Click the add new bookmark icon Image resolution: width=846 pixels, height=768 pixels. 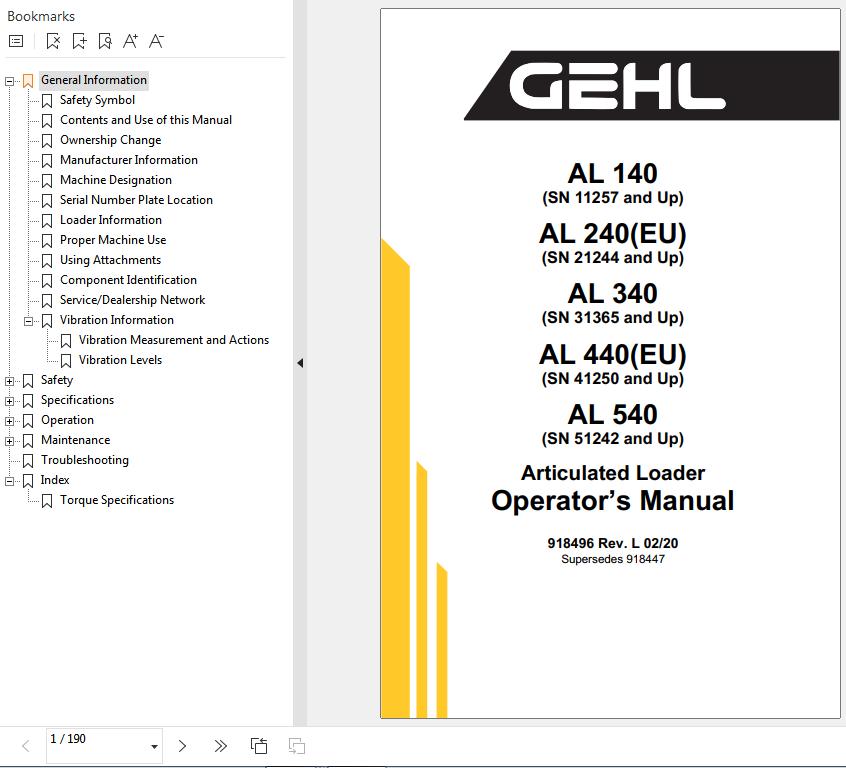pos(79,41)
